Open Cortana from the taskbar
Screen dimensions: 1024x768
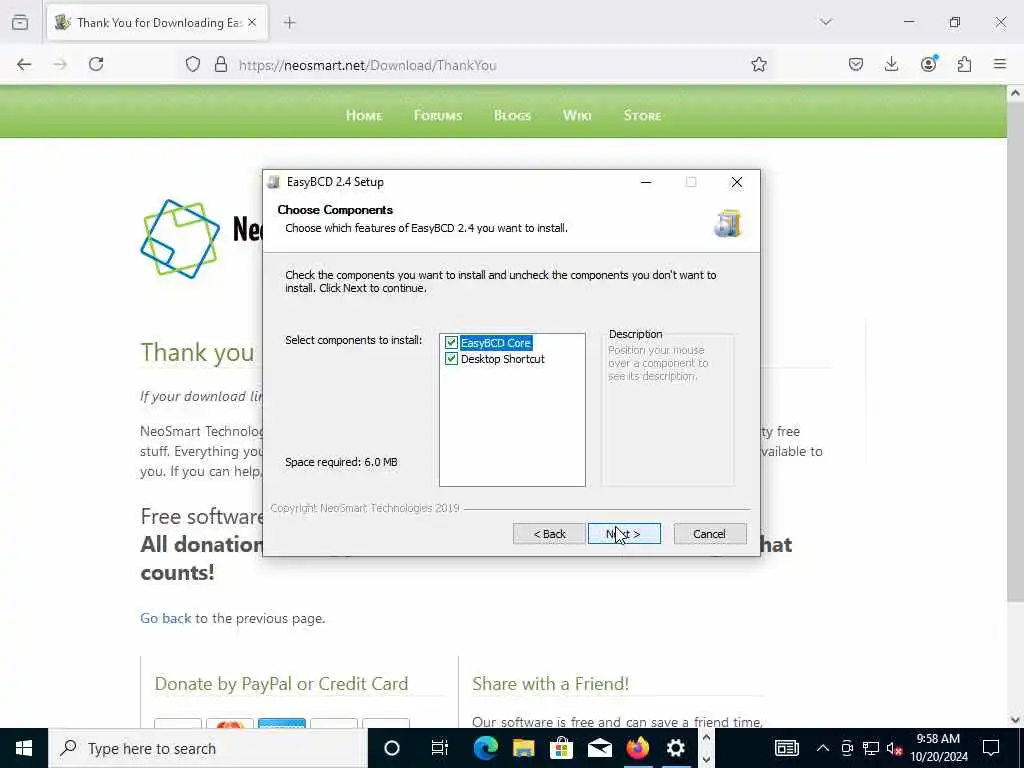tap(392, 748)
